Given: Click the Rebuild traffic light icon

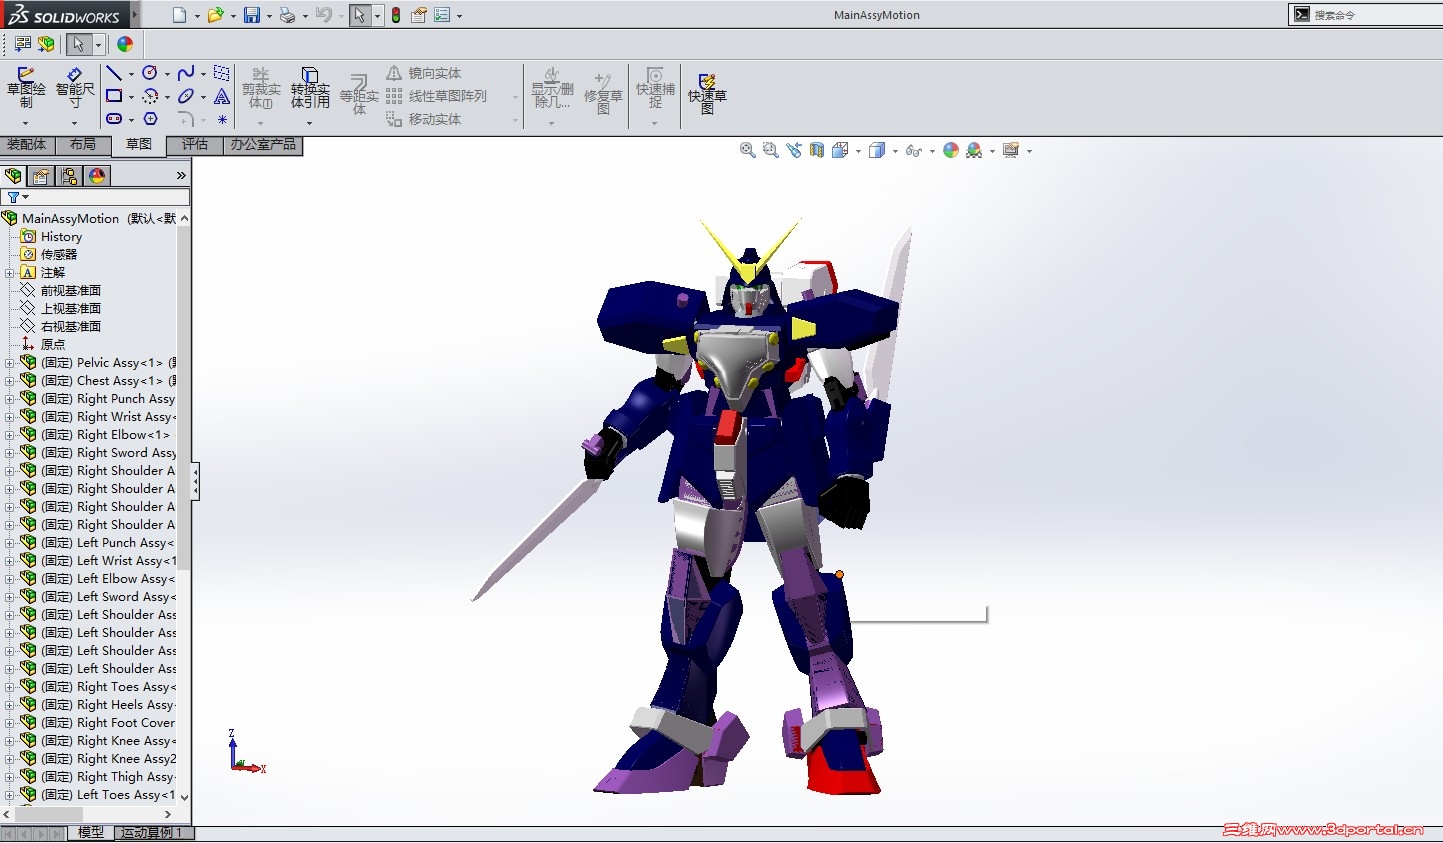Looking at the screenshot, I should [396, 15].
